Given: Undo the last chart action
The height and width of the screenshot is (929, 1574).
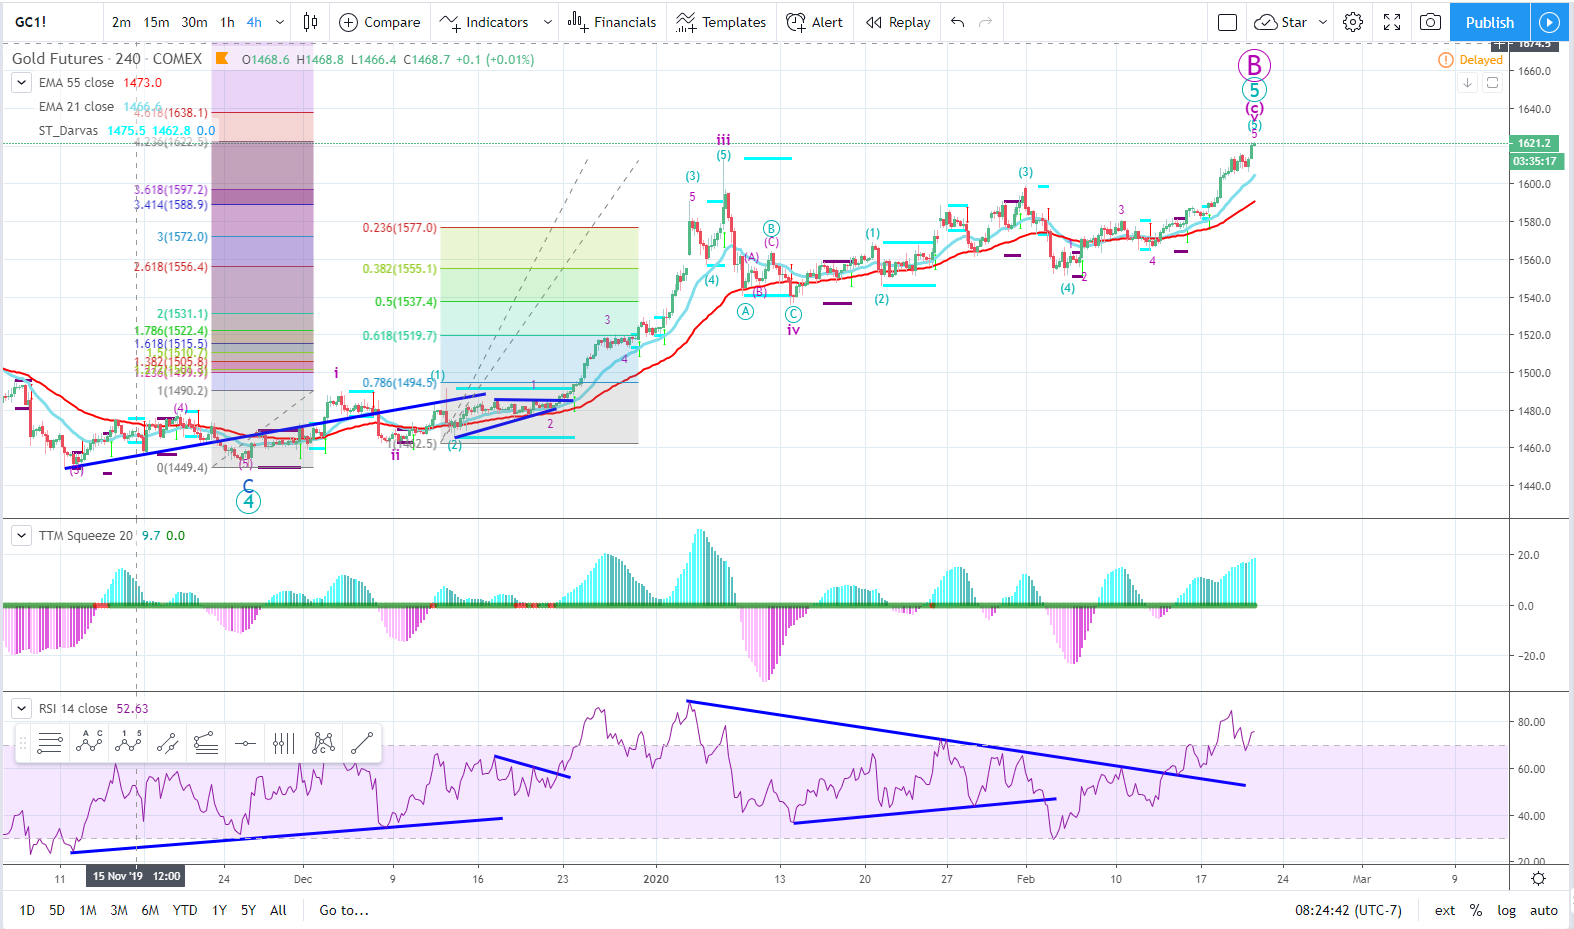Looking at the screenshot, I should [x=958, y=22].
